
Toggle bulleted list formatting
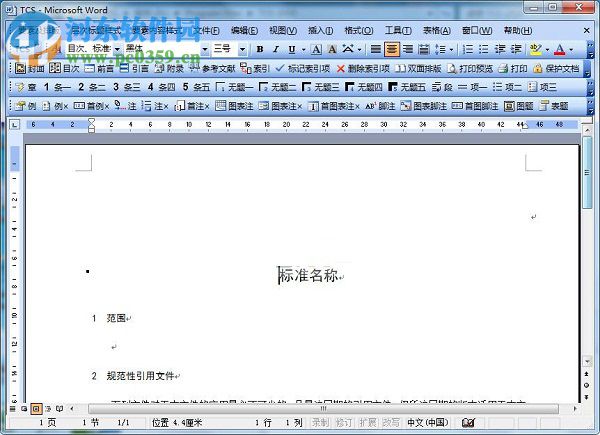tap(484, 49)
